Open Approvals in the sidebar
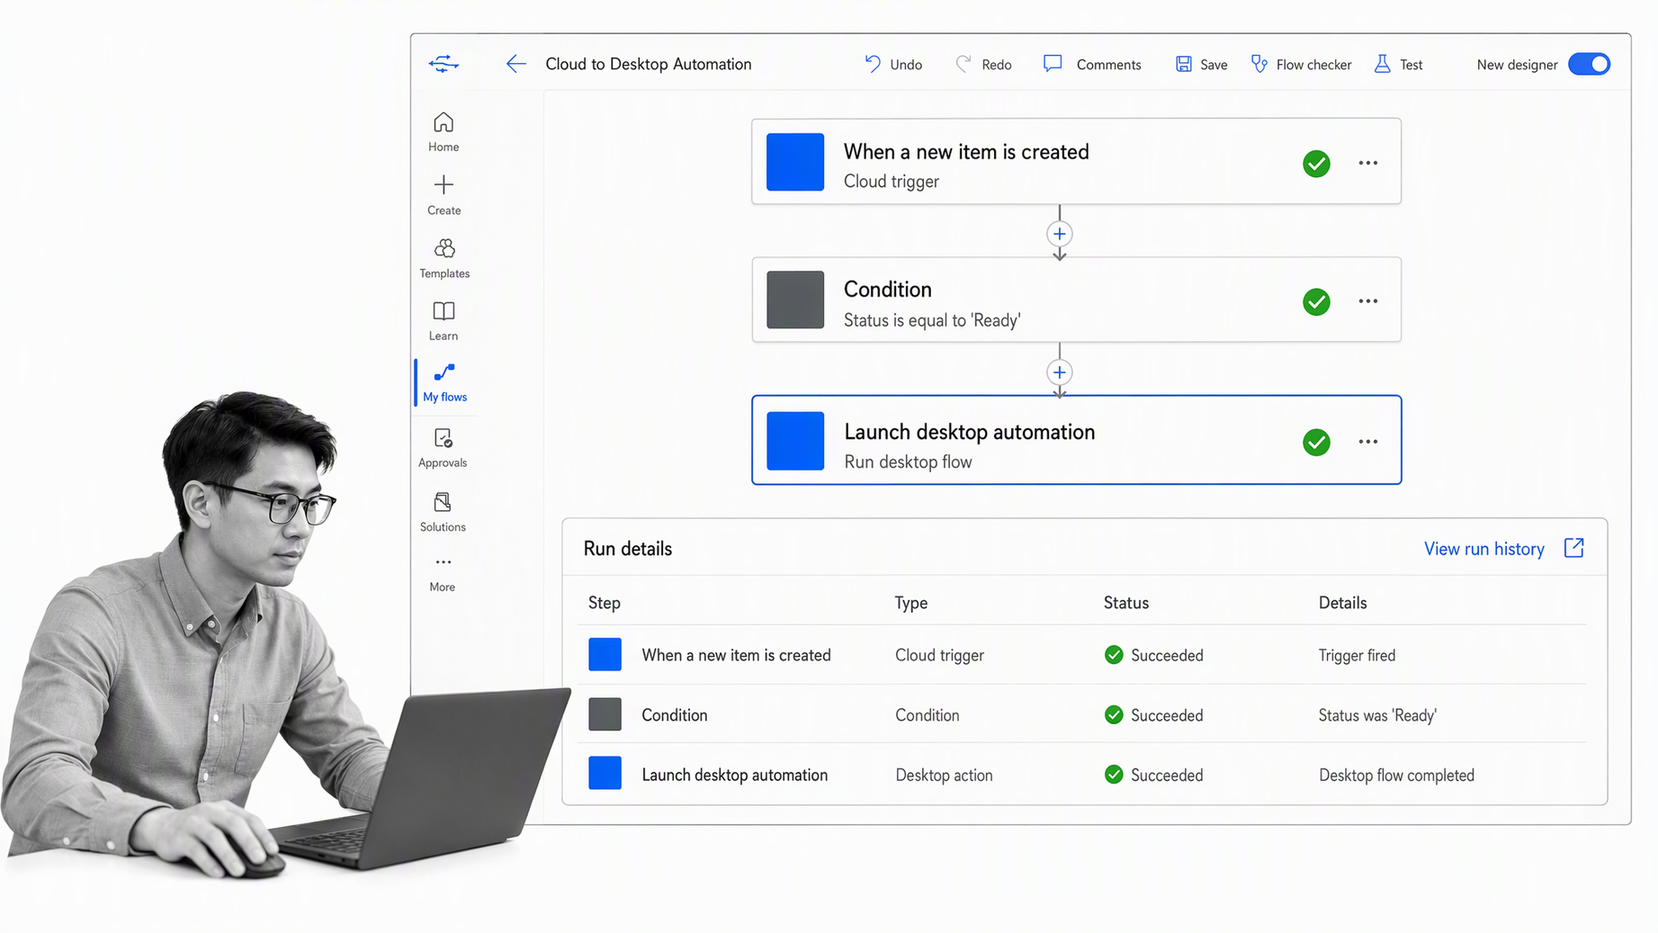1658x933 pixels. click(443, 448)
